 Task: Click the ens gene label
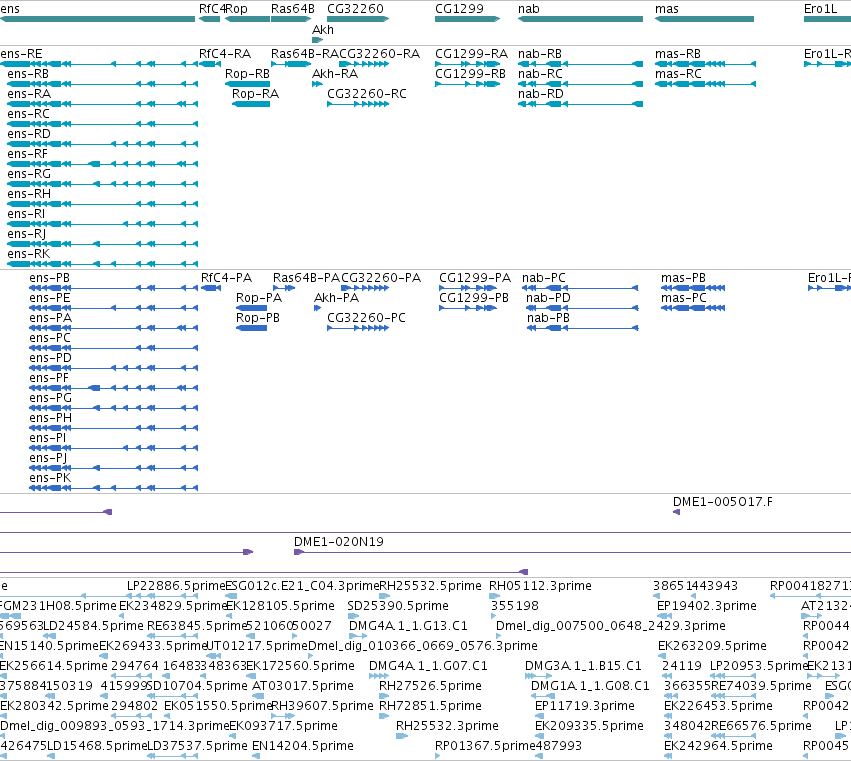point(10,9)
